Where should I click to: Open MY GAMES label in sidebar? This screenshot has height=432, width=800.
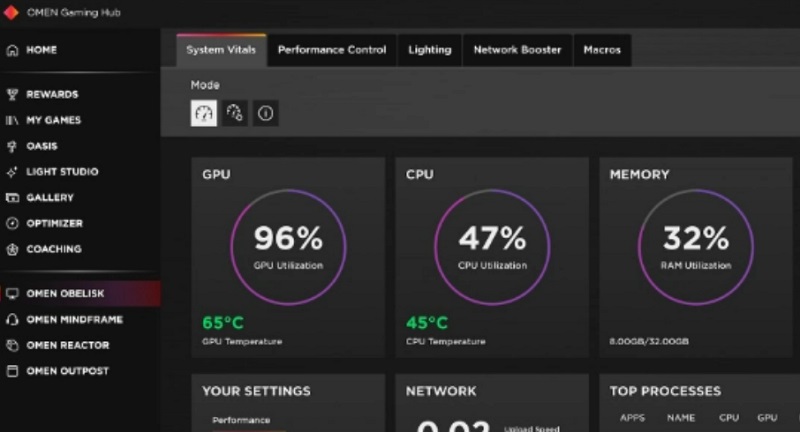pos(54,120)
